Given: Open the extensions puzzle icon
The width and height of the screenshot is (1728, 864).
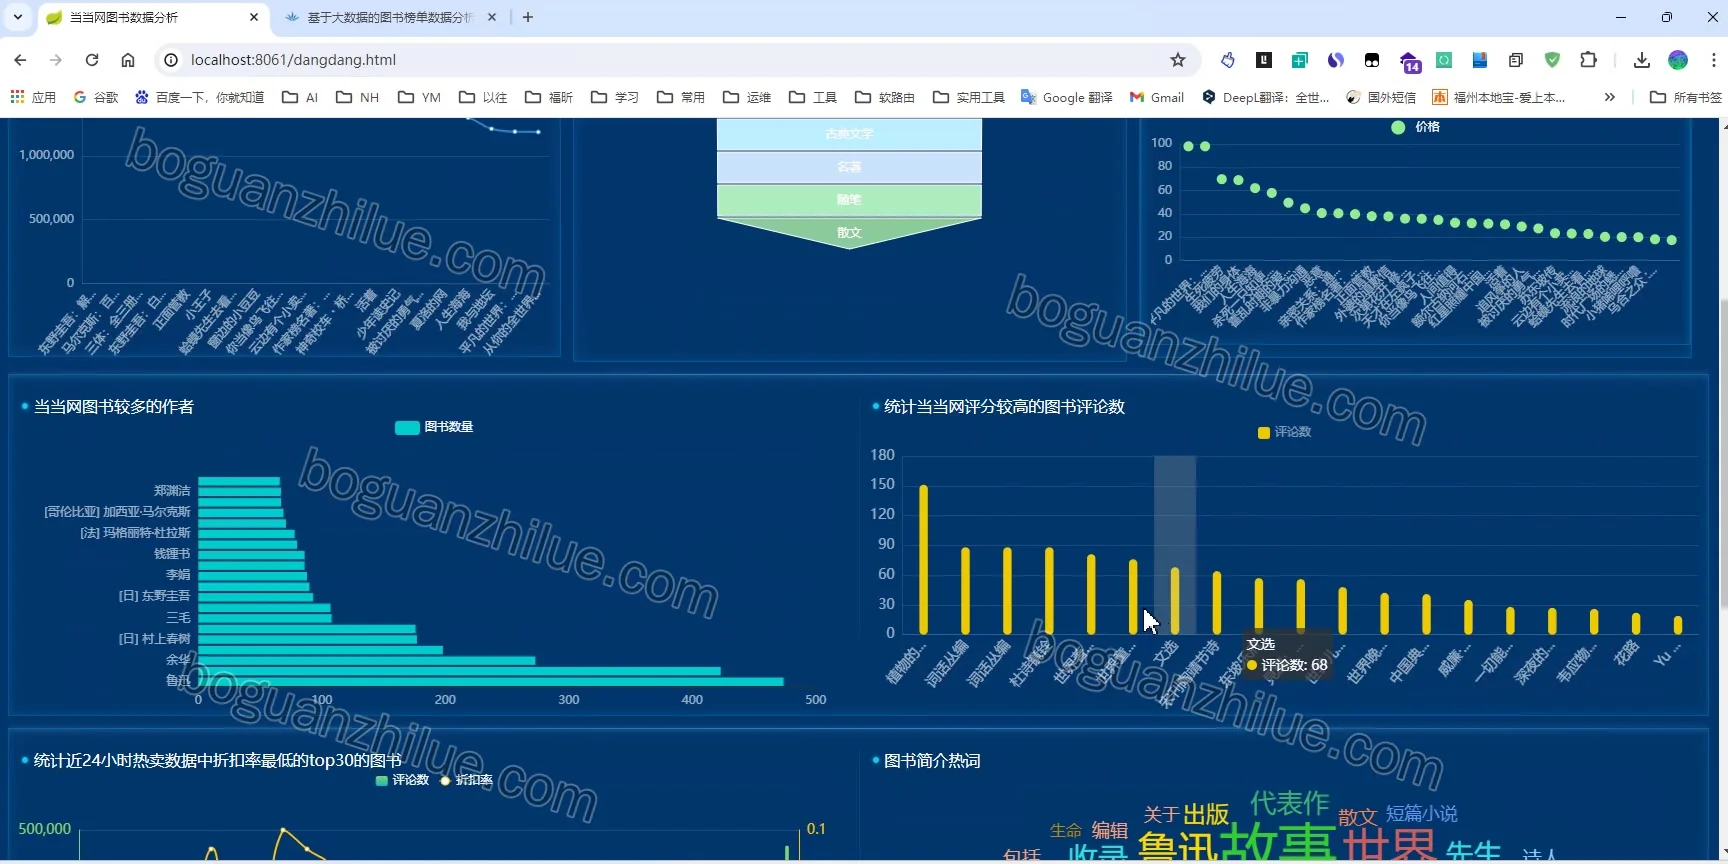Looking at the screenshot, I should pyautogui.click(x=1588, y=60).
